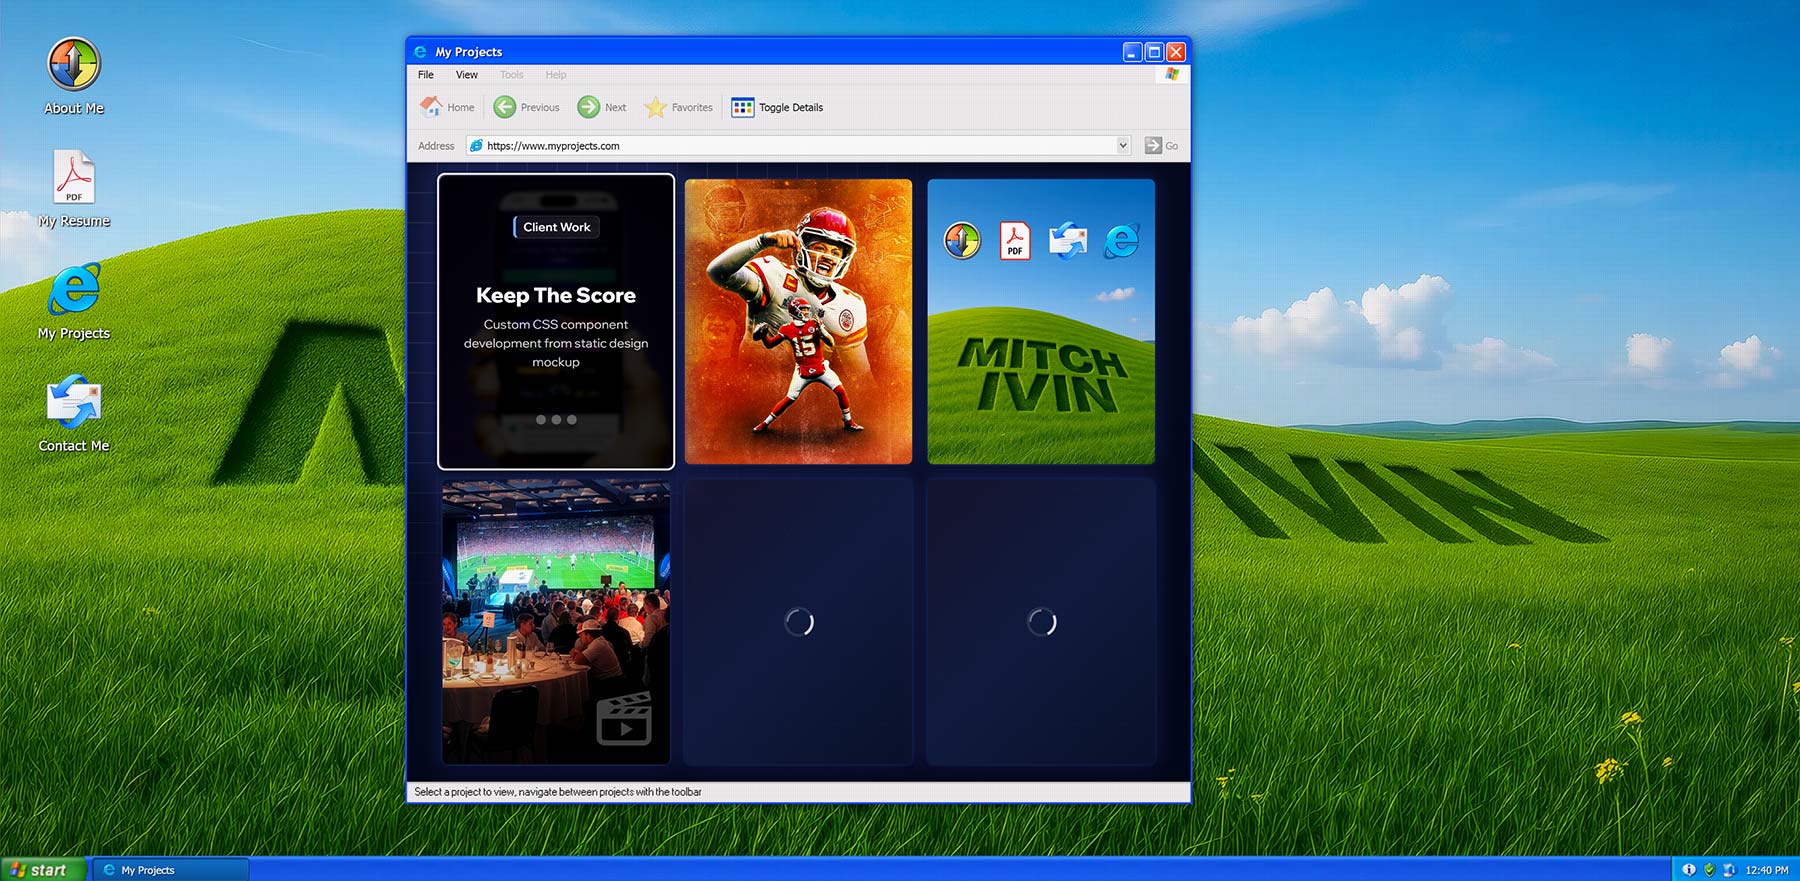Click the address URL input field
The height and width of the screenshot is (881, 1800).
(799, 145)
